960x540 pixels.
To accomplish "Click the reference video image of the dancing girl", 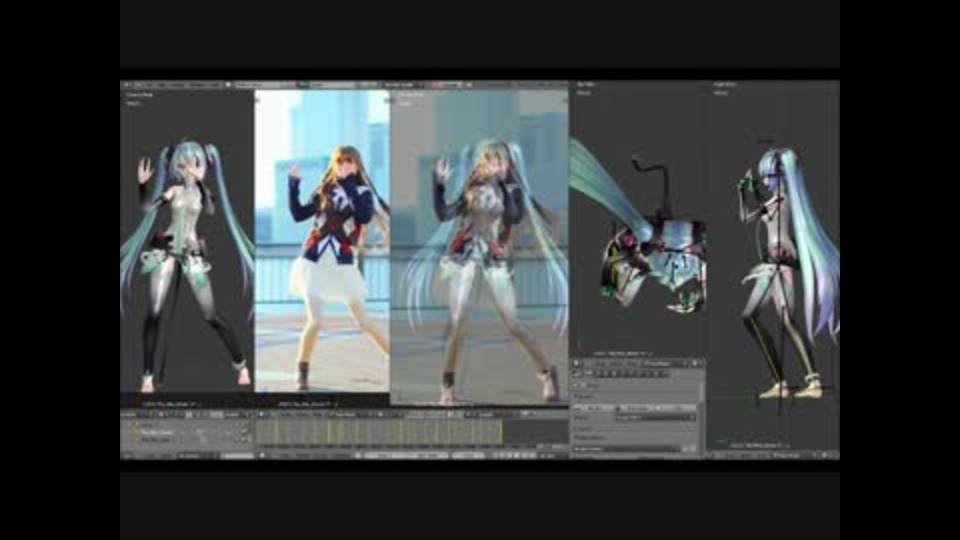I will coord(322,241).
